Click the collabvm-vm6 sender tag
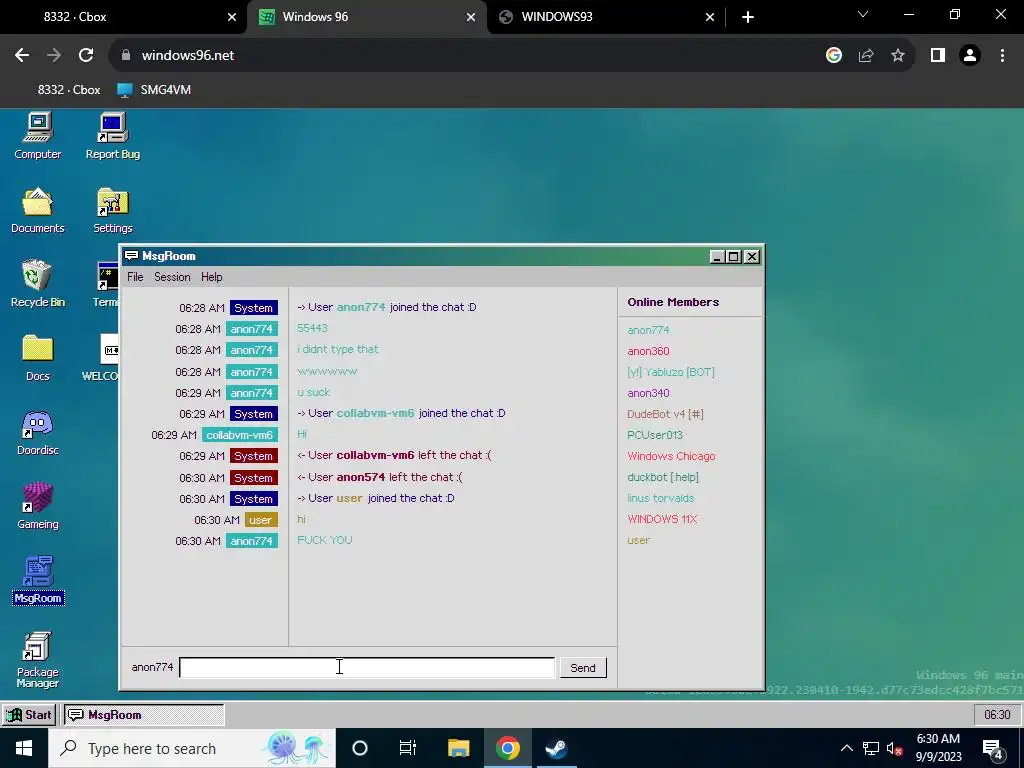 pyautogui.click(x=239, y=435)
